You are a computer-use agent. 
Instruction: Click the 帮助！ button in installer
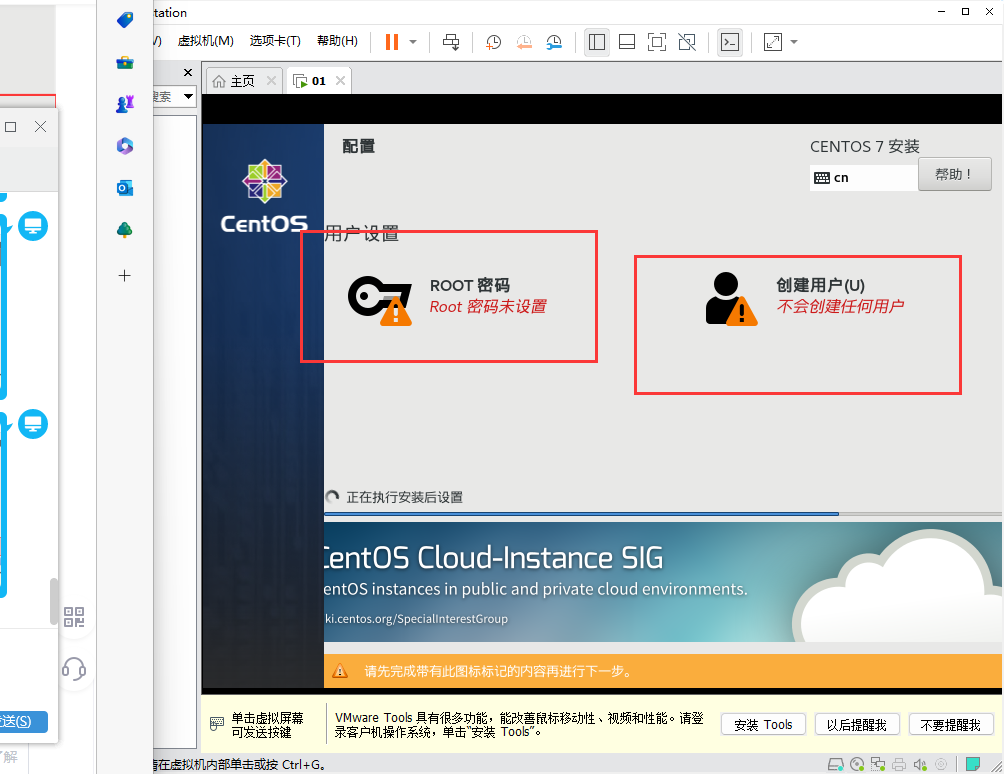954,174
